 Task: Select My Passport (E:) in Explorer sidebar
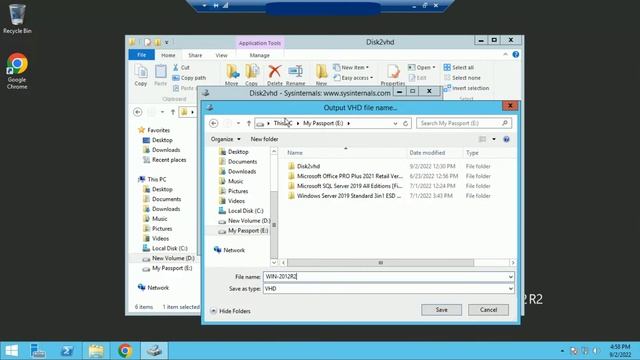click(x=167, y=268)
